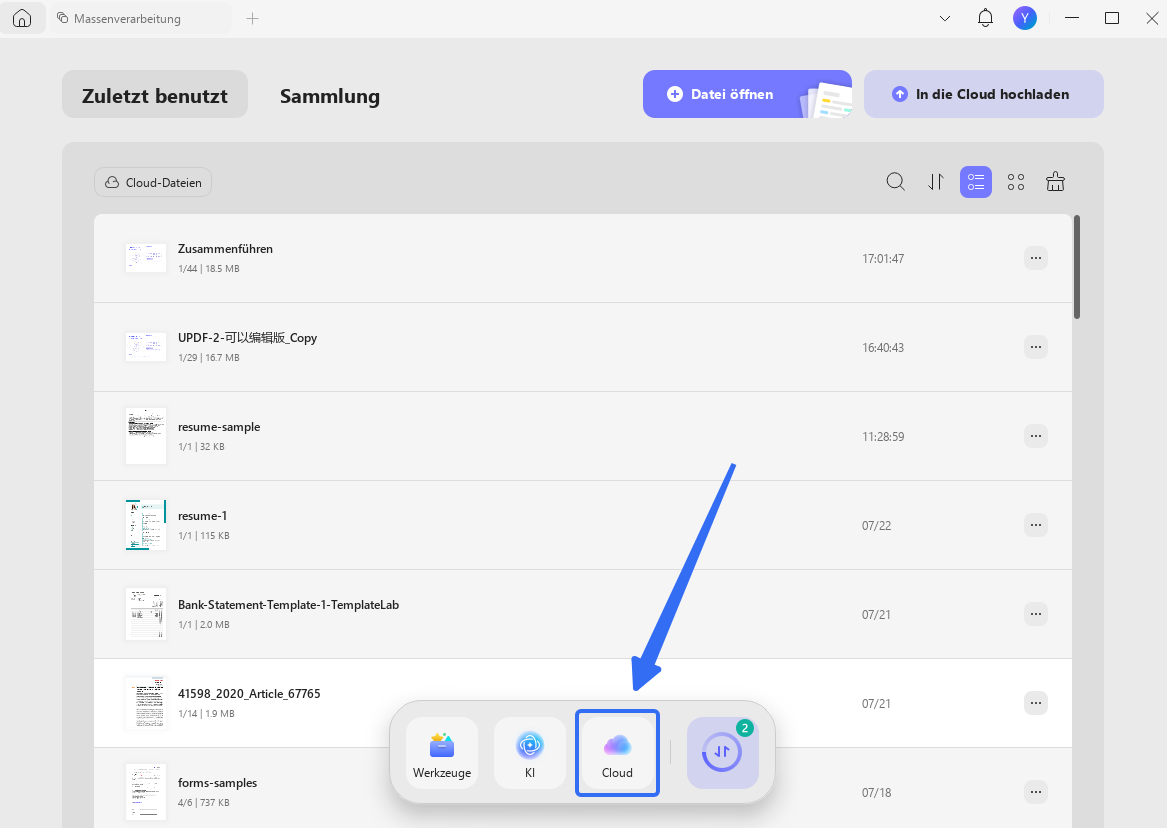Open the user account avatar Y

click(1025, 18)
